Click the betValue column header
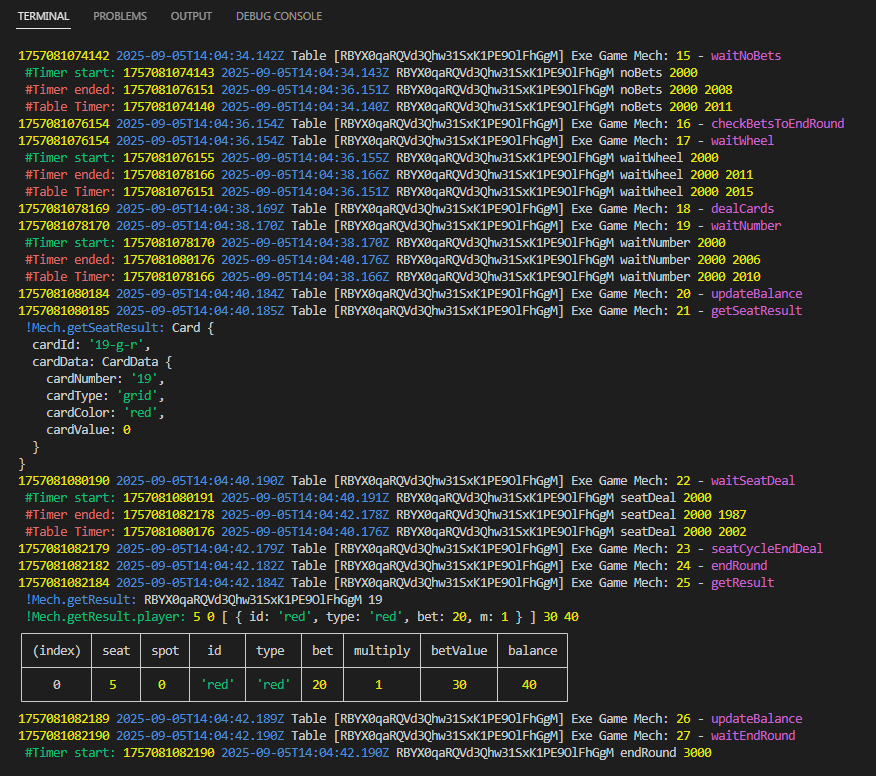Image resolution: width=876 pixels, height=776 pixels. [459, 651]
